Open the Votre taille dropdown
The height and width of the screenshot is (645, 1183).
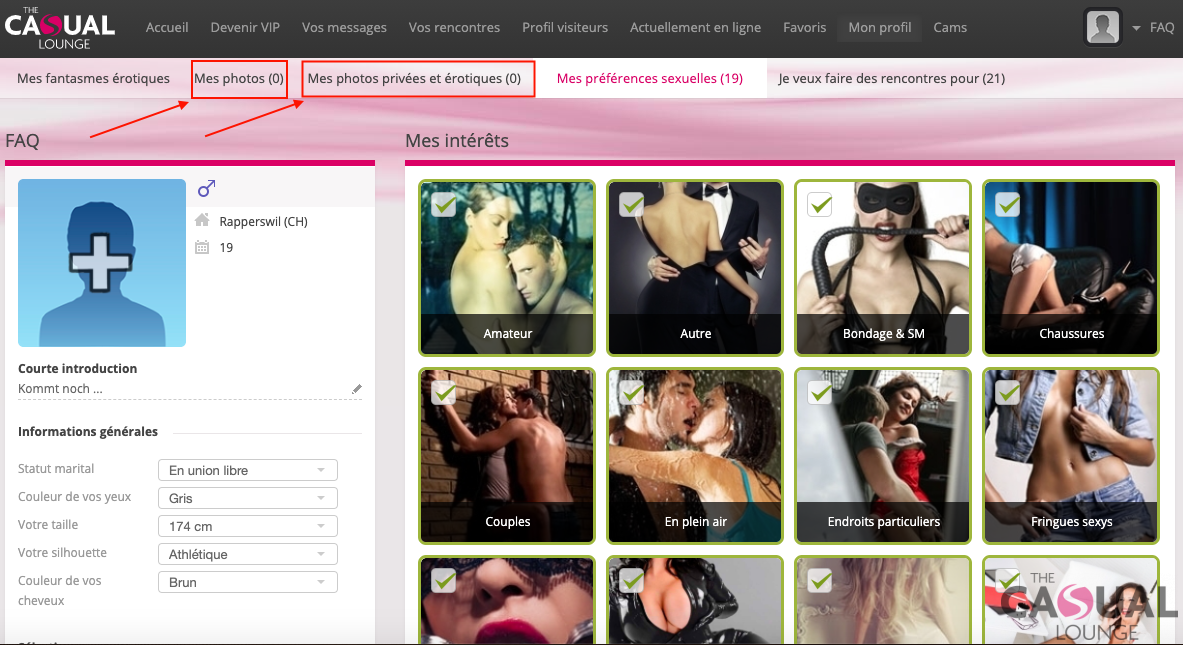pos(247,526)
